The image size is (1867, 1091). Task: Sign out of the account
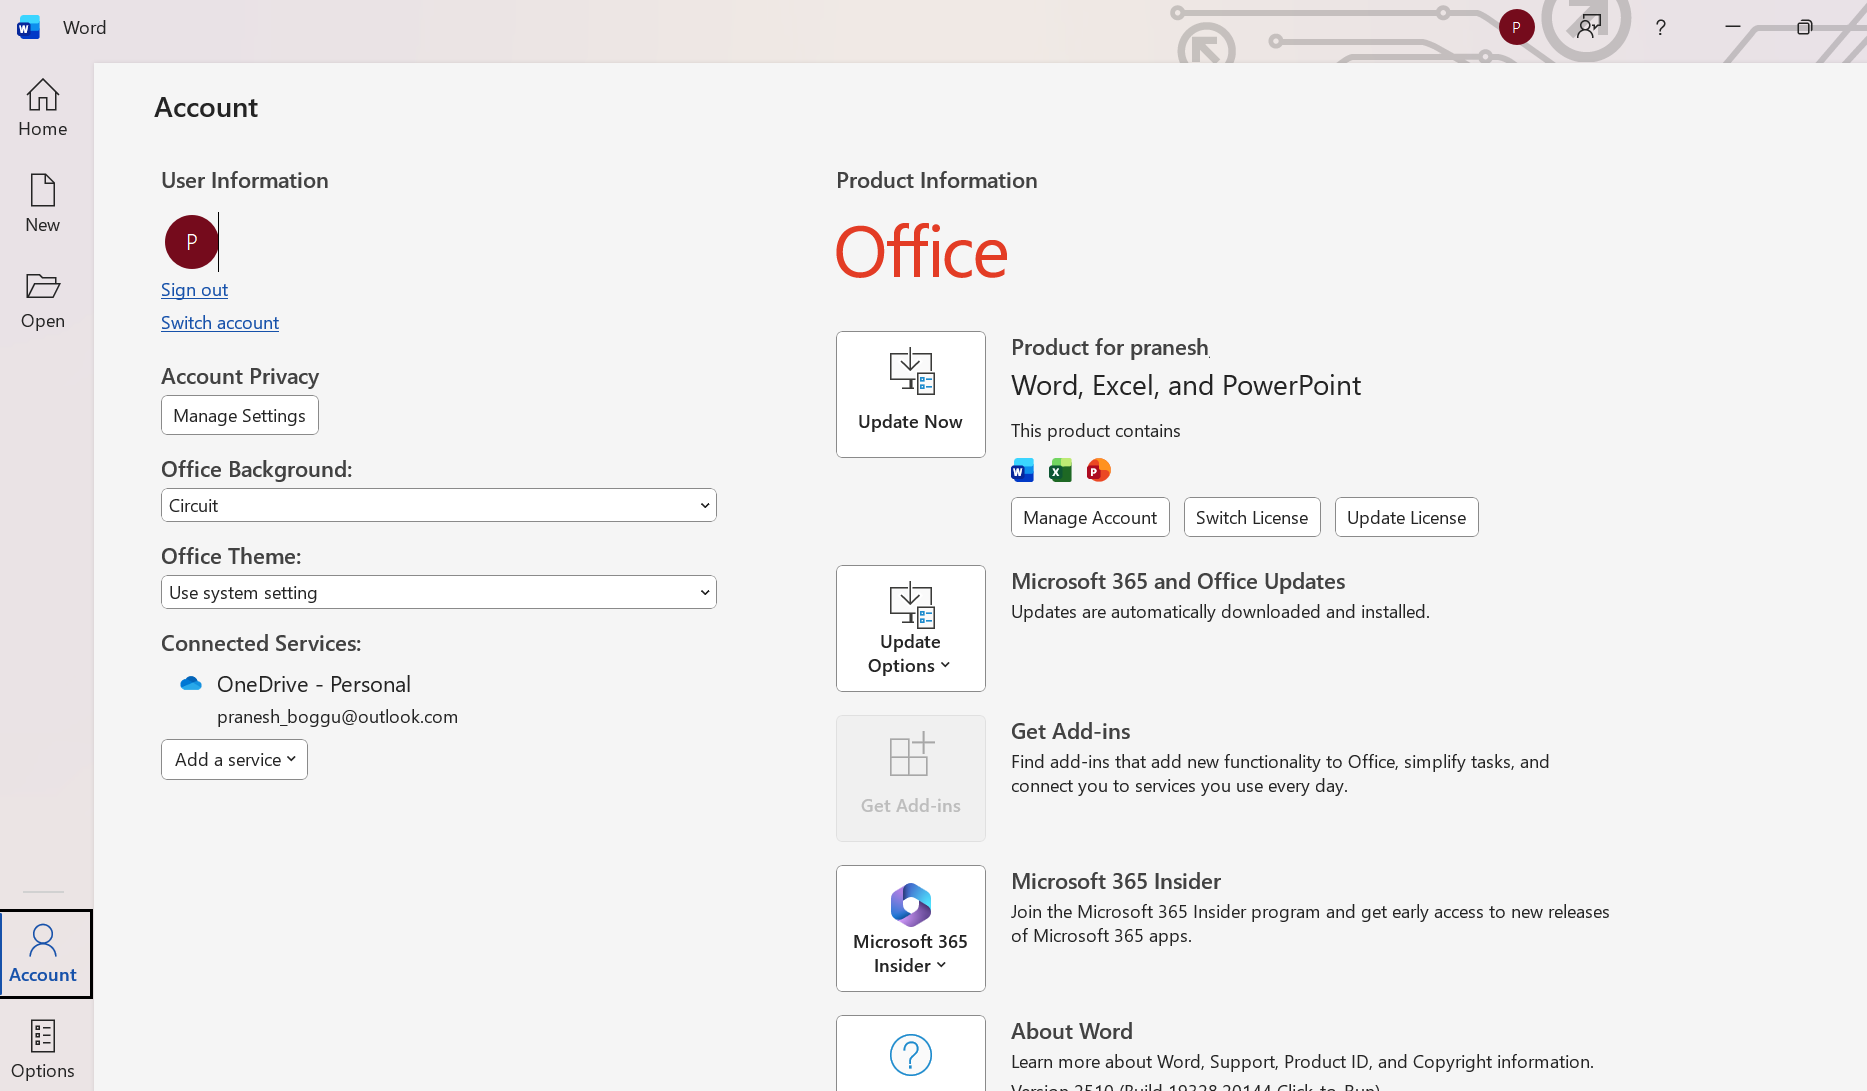(194, 289)
